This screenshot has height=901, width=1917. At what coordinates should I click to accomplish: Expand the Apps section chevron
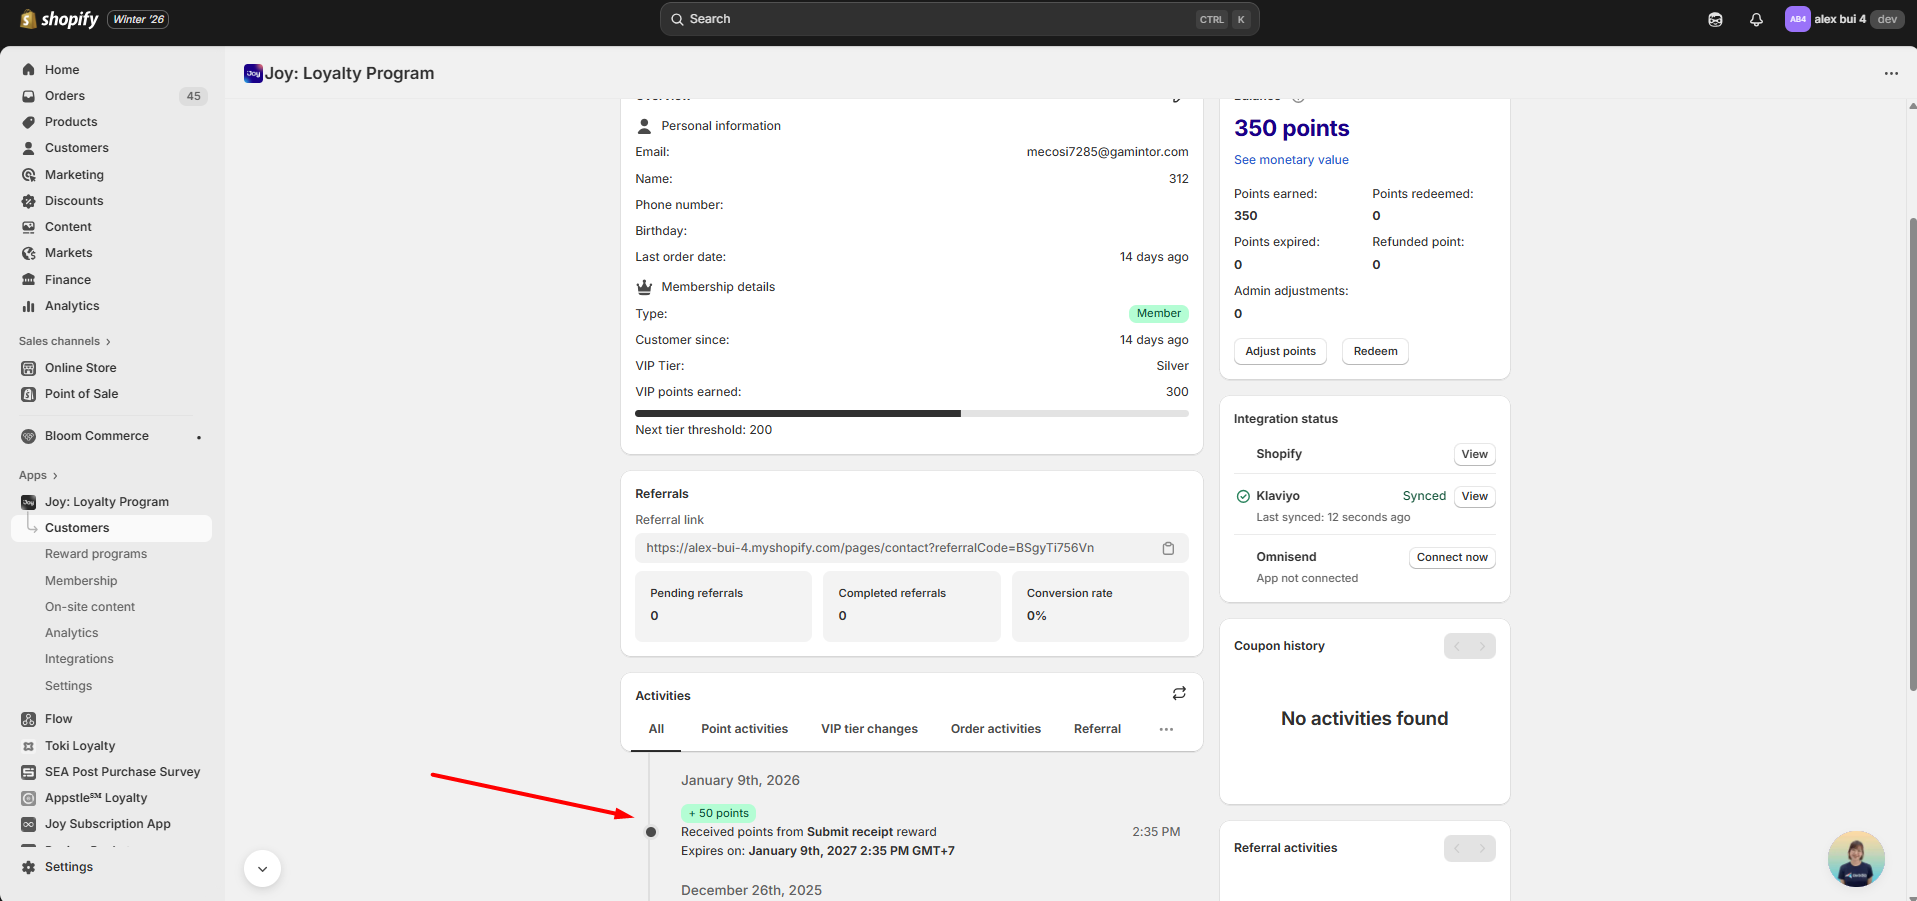click(x=55, y=476)
